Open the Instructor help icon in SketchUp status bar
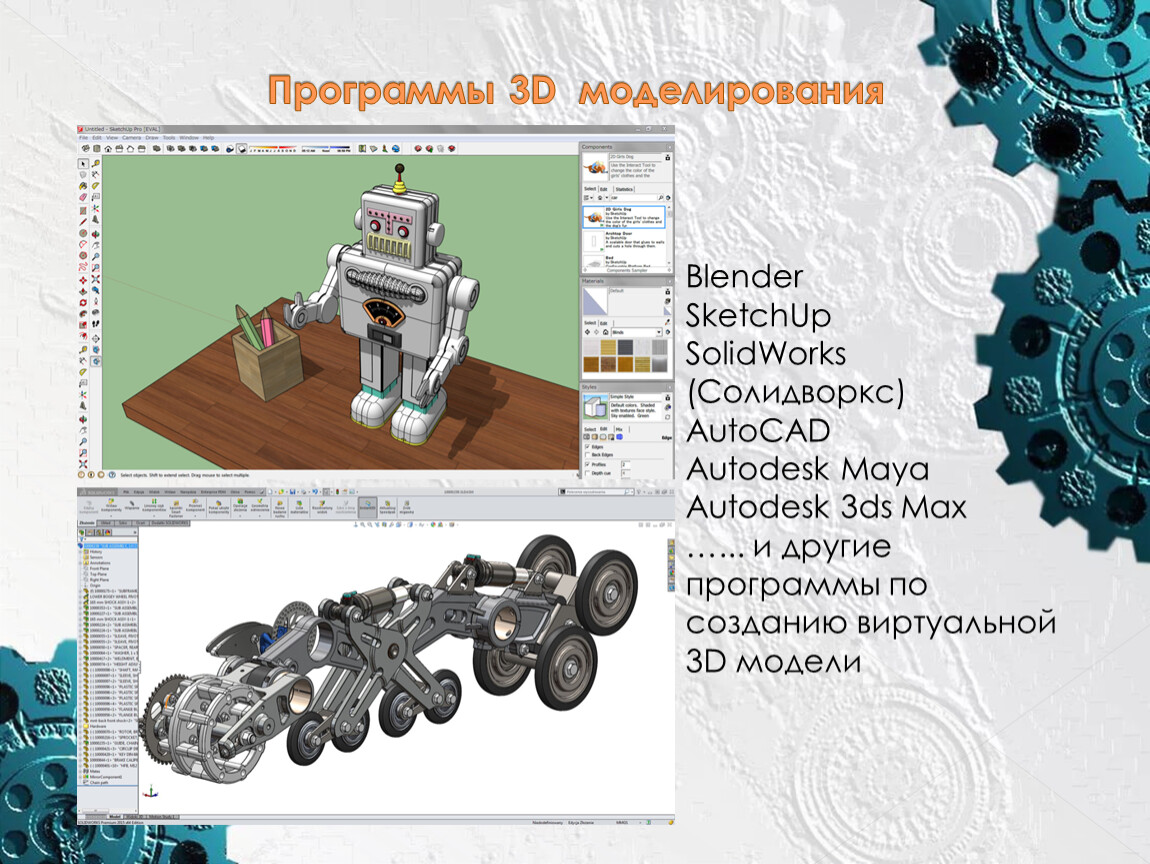This screenshot has height=864, width=1150. pos(112,475)
